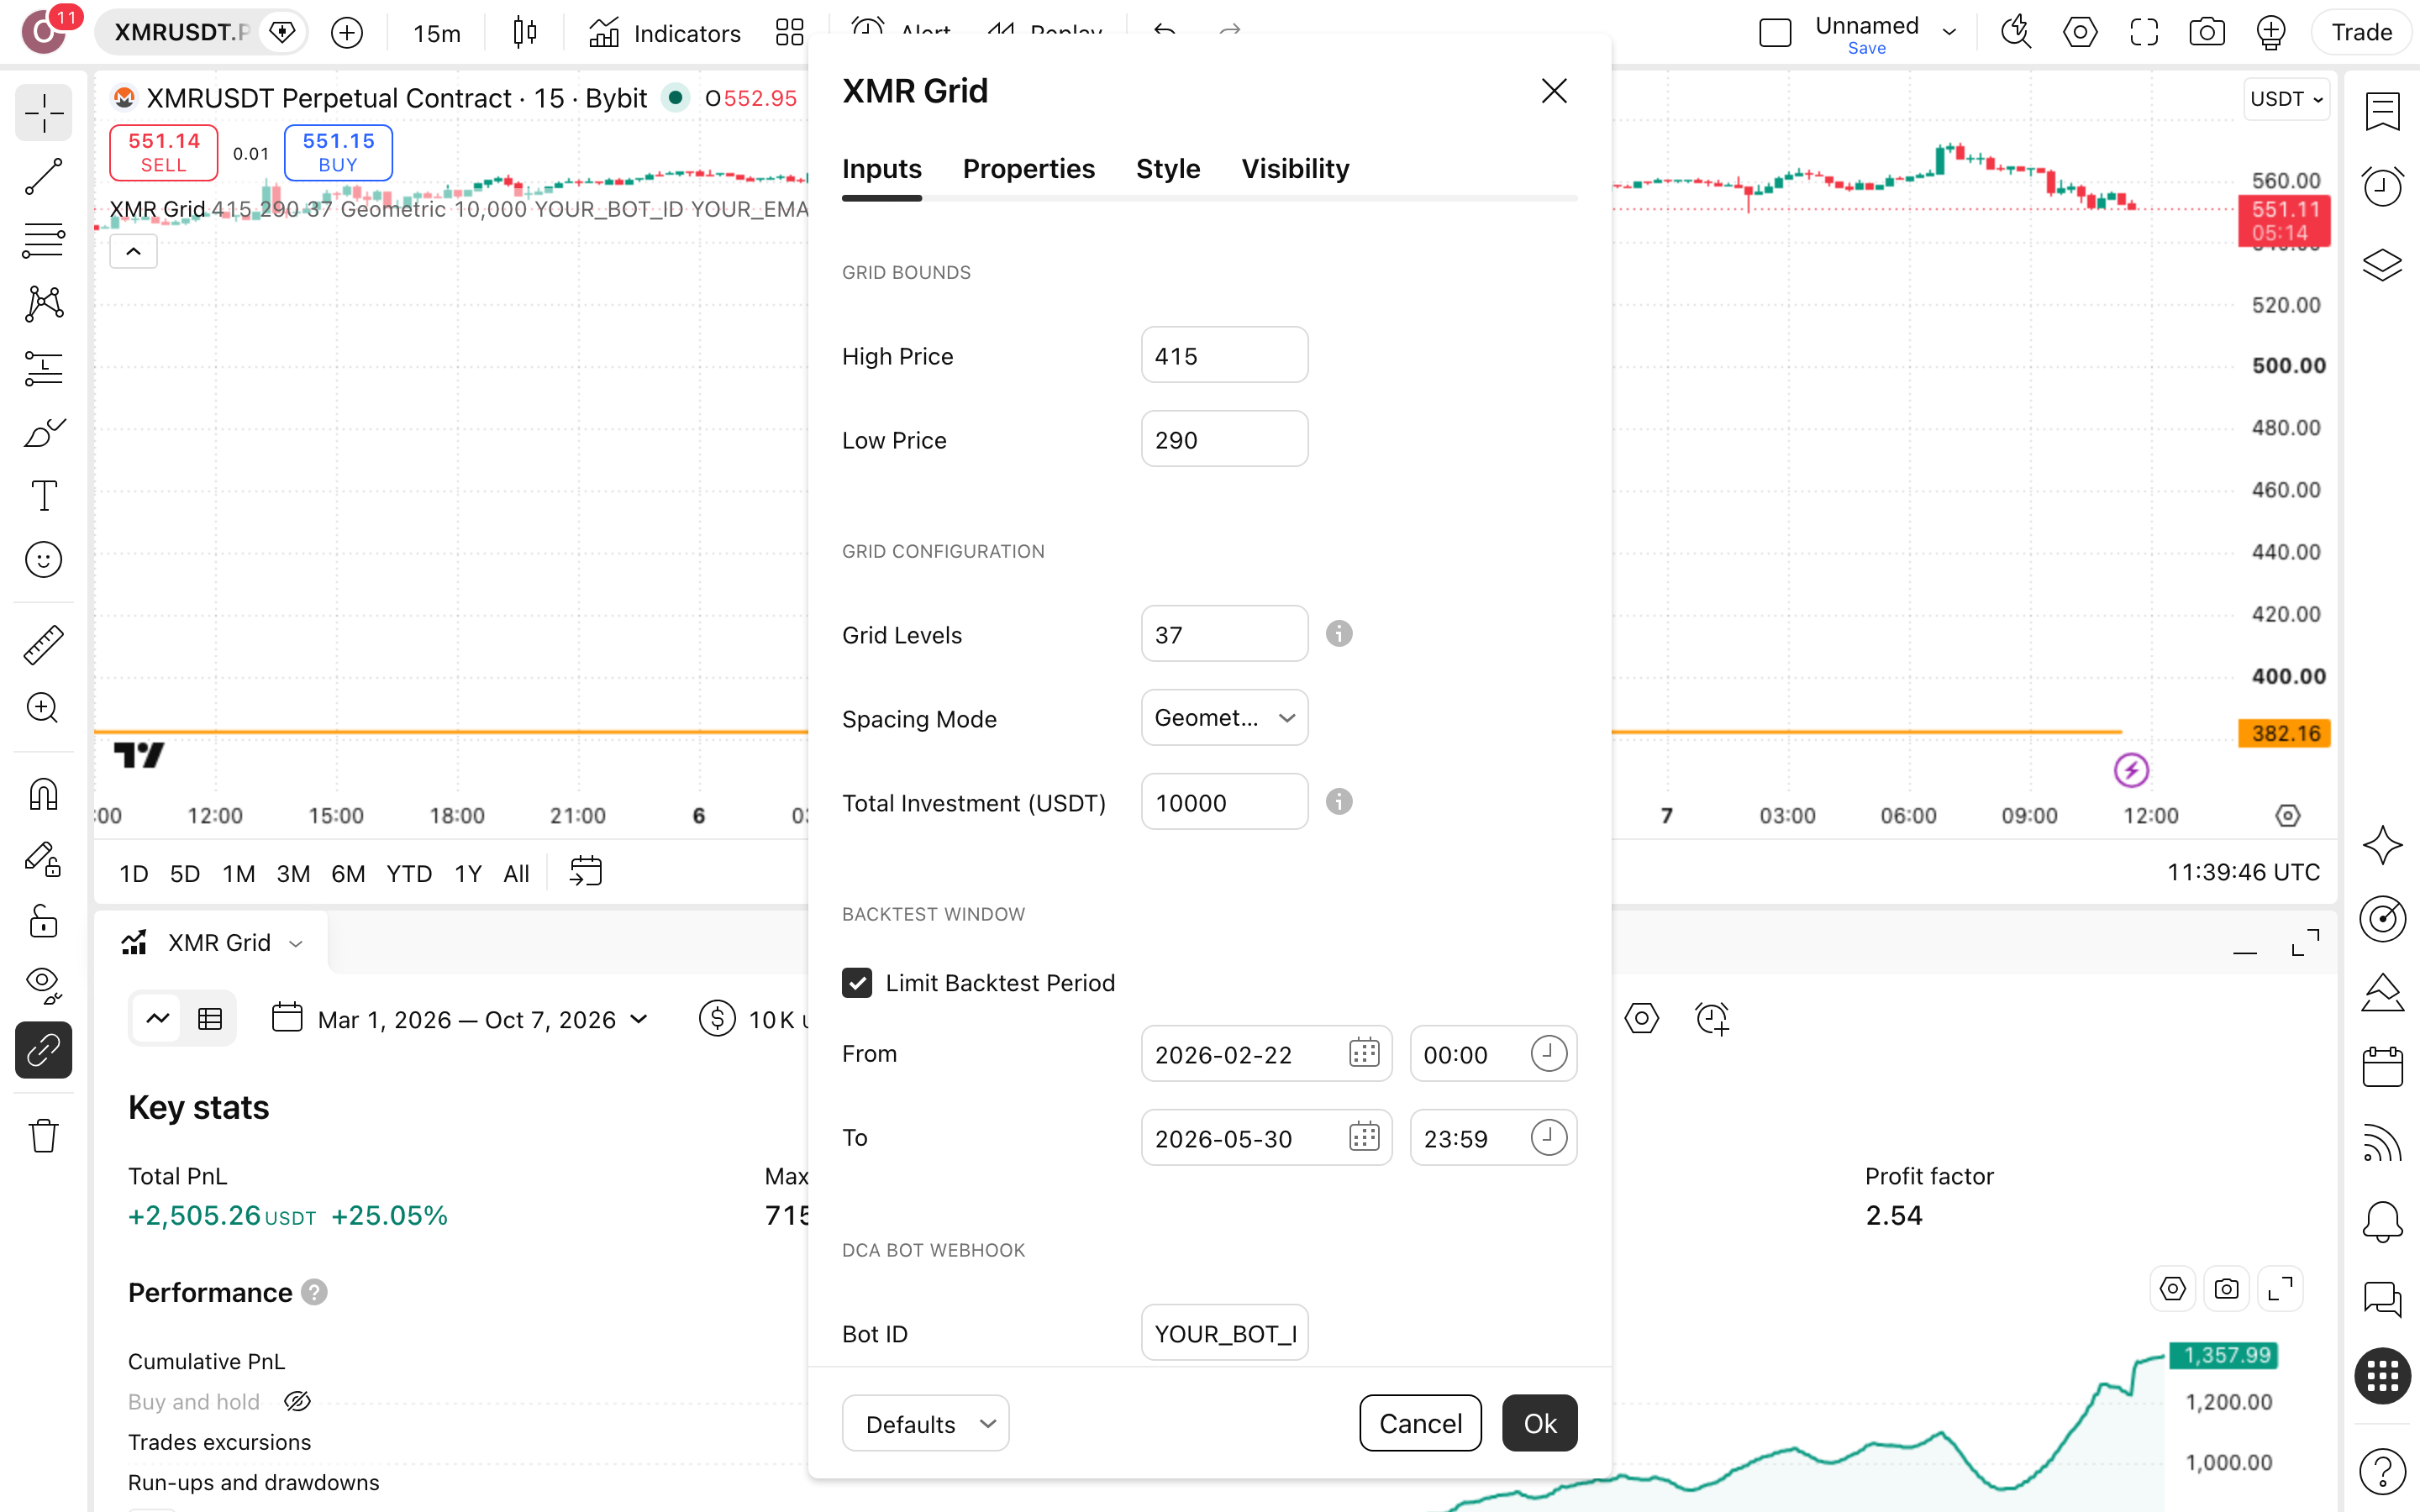Toggle the table list view in tester
The height and width of the screenshot is (1512, 2420).
[x=210, y=1019]
